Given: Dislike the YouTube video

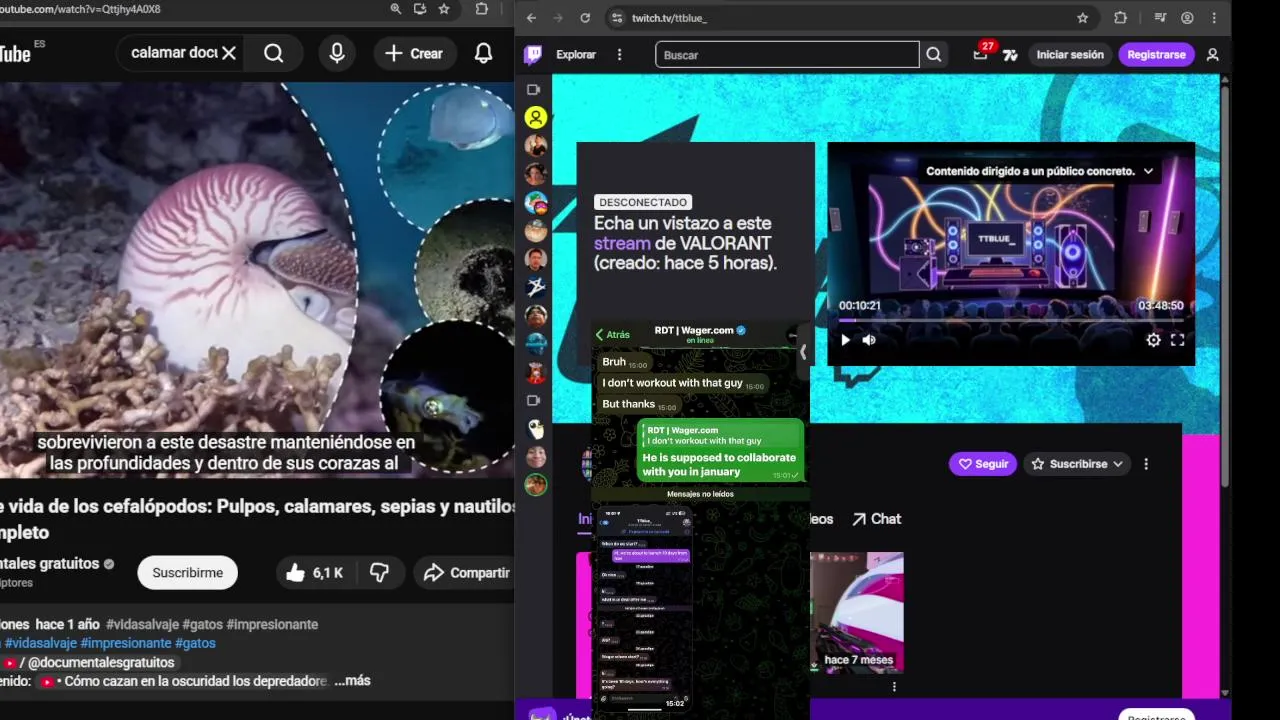Looking at the screenshot, I should coord(380,573).
